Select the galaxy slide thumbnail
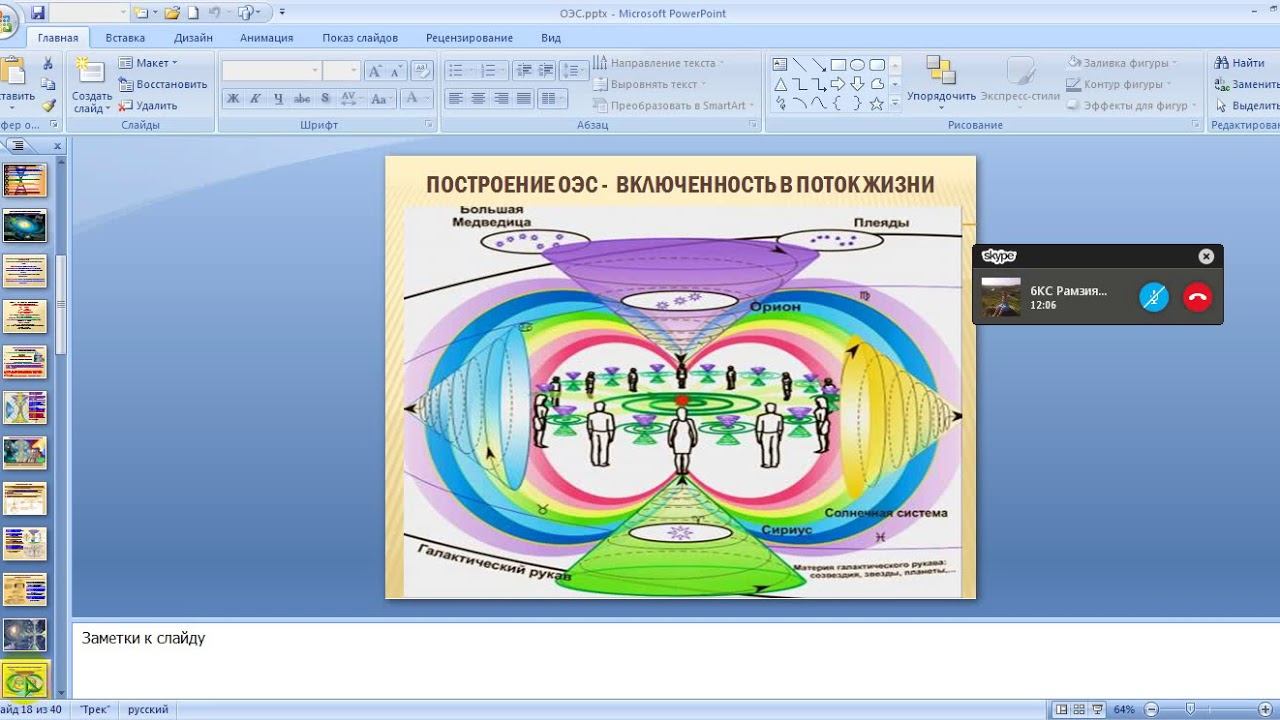This screenshot has height=720, width=1280. click(x=25, y=225)
